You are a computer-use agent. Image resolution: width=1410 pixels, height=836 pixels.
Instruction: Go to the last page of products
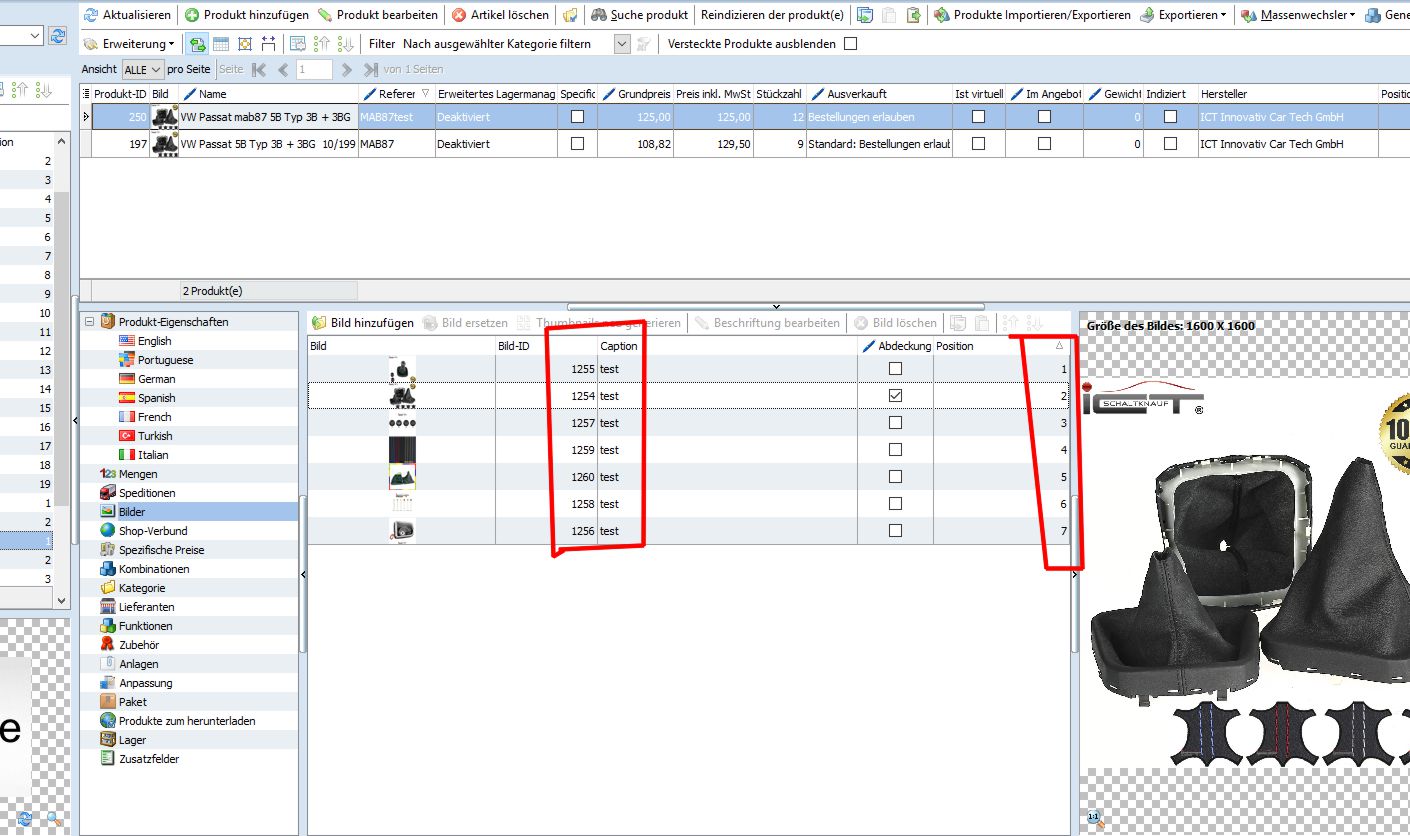(x=370, y=70)
